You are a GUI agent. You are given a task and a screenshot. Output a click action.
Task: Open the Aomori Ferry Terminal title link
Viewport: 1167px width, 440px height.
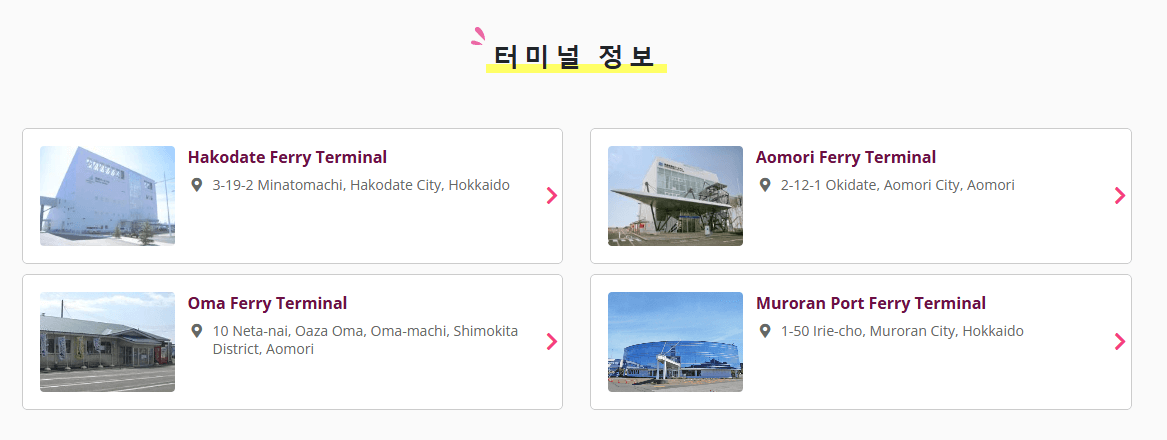click(x=845, y=157)
